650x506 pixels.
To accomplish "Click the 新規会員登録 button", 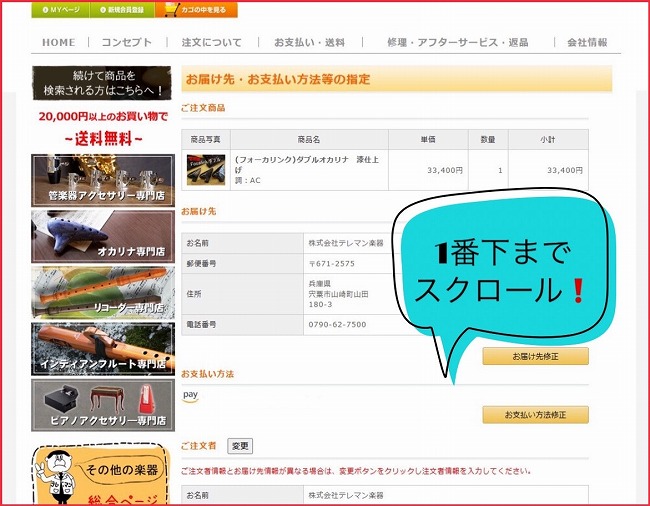I will [x=120, y=10].
